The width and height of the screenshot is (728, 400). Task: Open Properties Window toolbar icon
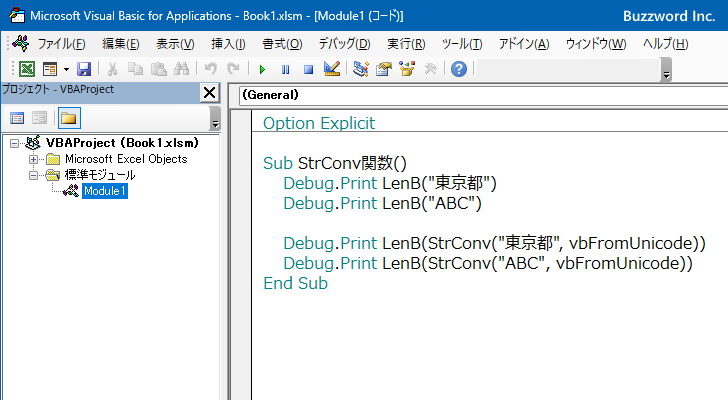click(384, 69)
